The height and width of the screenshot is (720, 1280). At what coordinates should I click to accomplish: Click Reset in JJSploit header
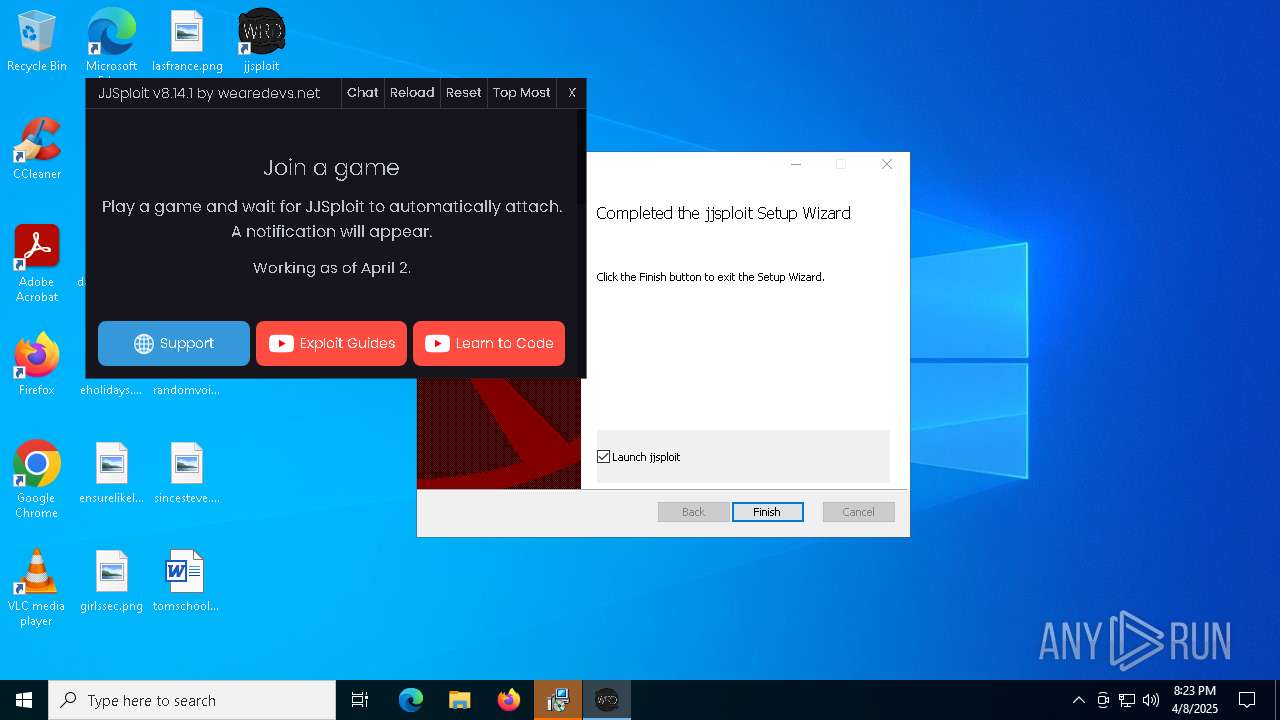click(x=463, y=93)
